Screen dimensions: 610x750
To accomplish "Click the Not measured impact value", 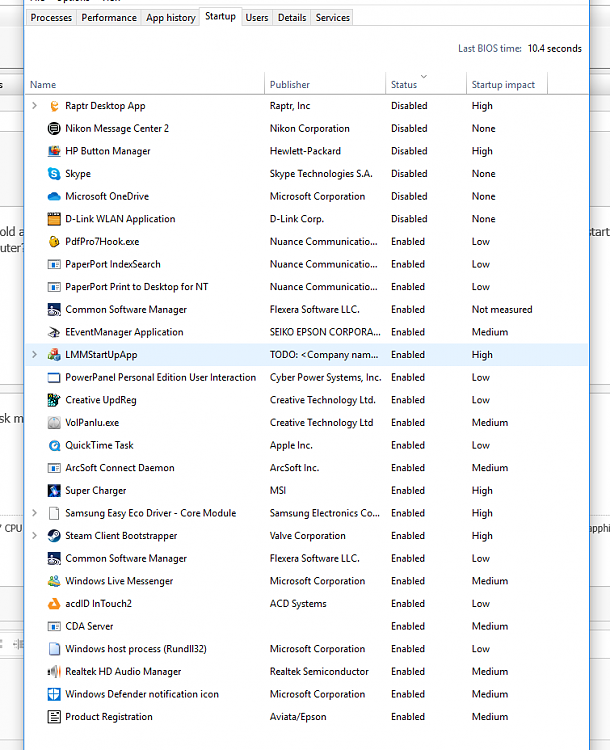I will click(502, 309).
